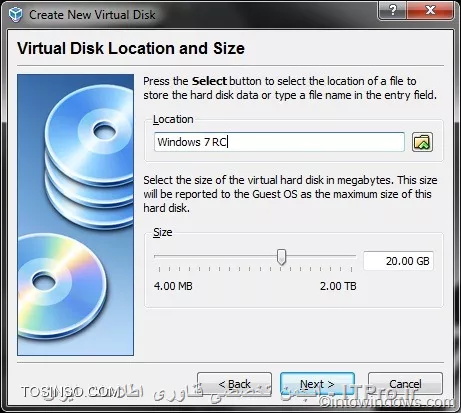
Task: Close the Create New Virtual Disk dialog
Action: [x=430, y=10]
